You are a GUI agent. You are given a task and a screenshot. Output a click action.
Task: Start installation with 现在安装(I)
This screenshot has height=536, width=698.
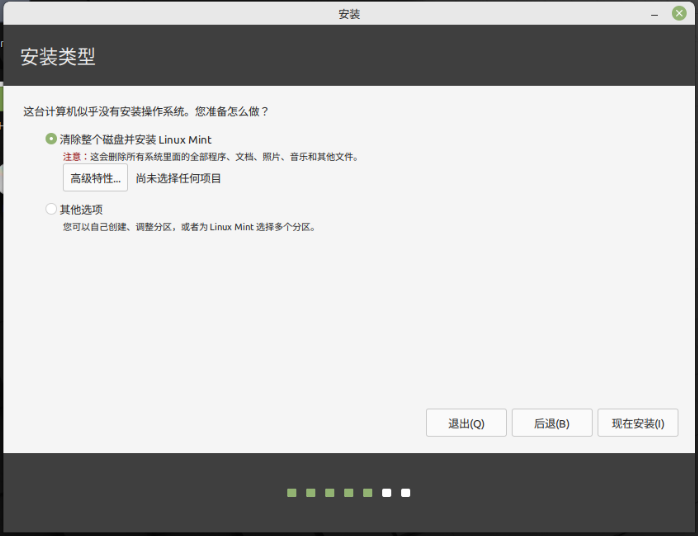pos(638,423)
